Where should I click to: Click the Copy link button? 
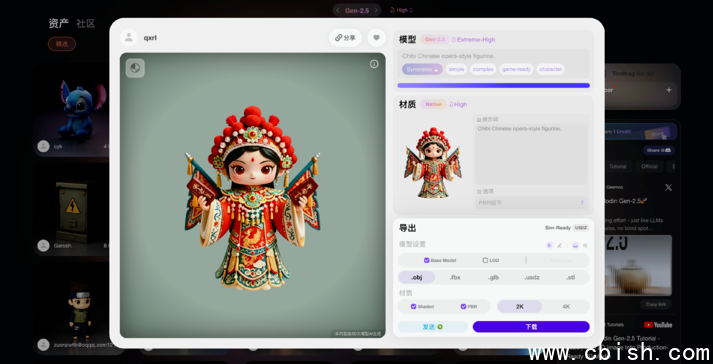[655, 304]
